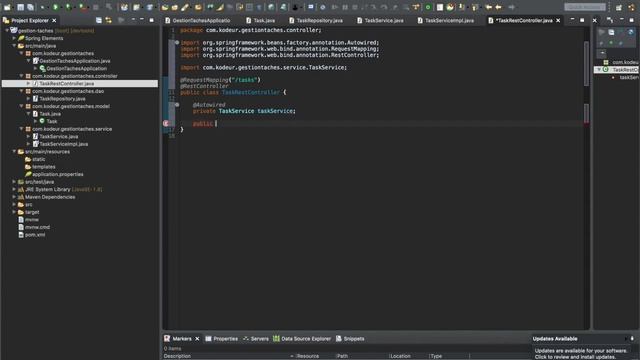The height and width of the screenshot is (360, 640).
Task: Collapse the src/main/java folder
Action: [14, 46]
